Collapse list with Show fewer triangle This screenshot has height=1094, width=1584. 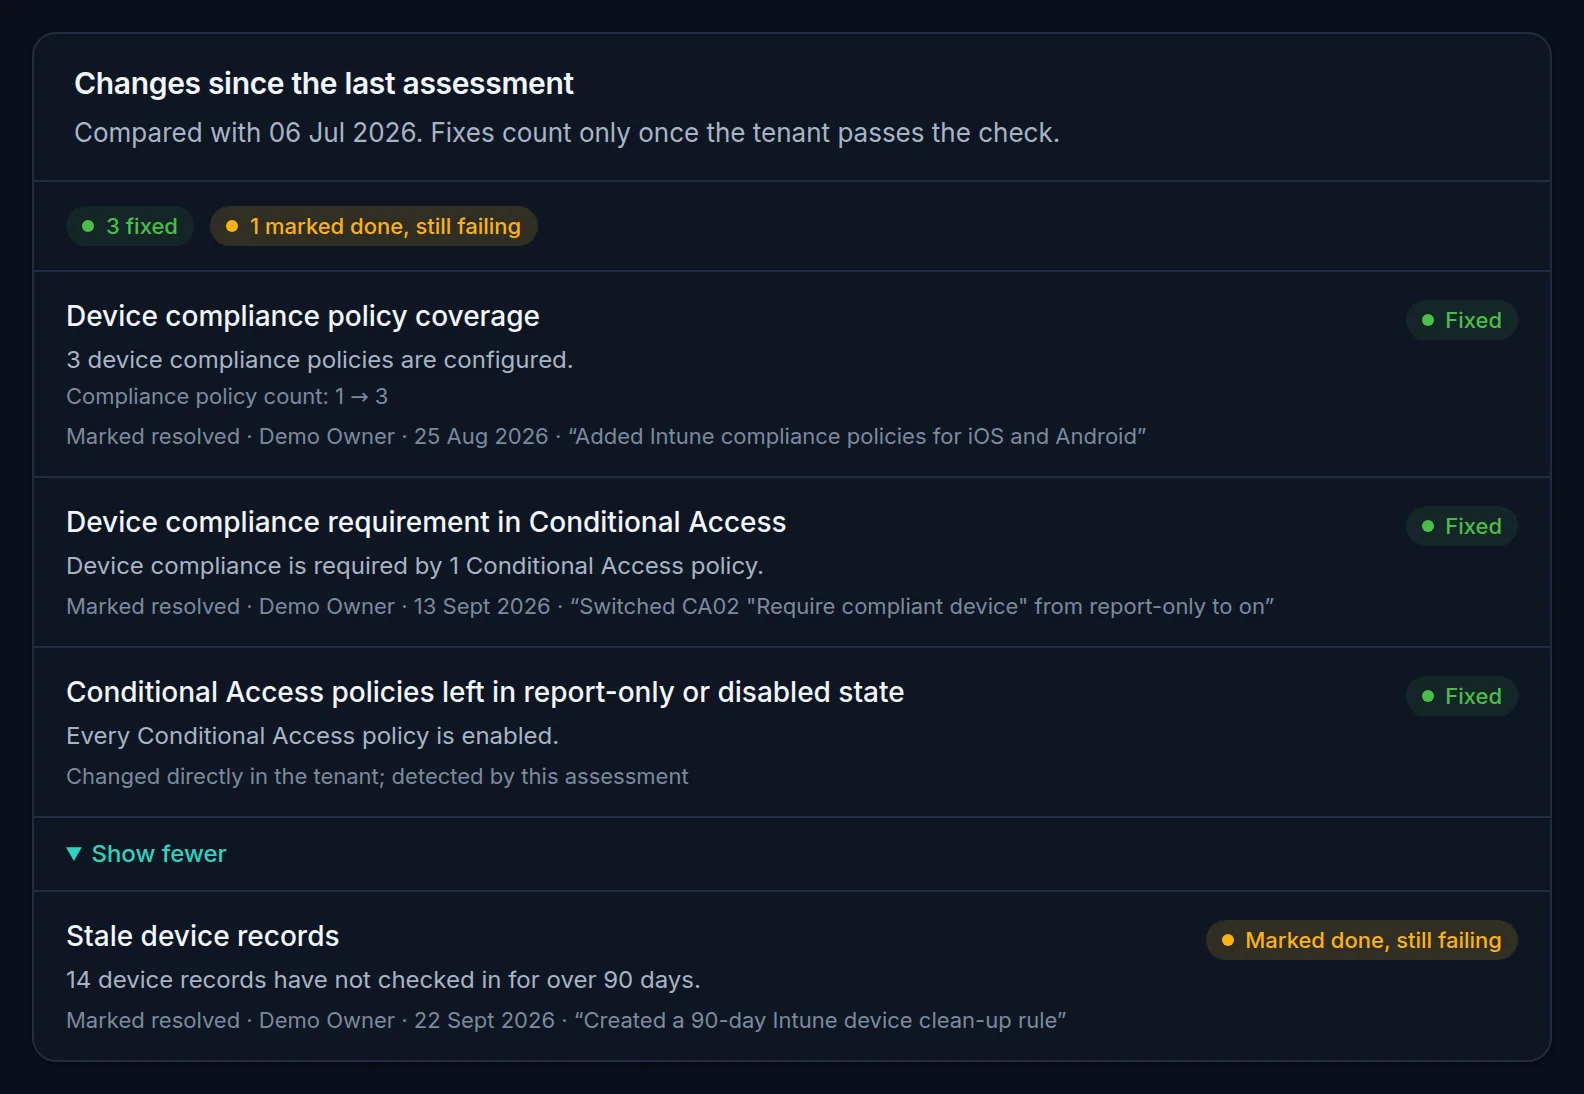(74, 854)
